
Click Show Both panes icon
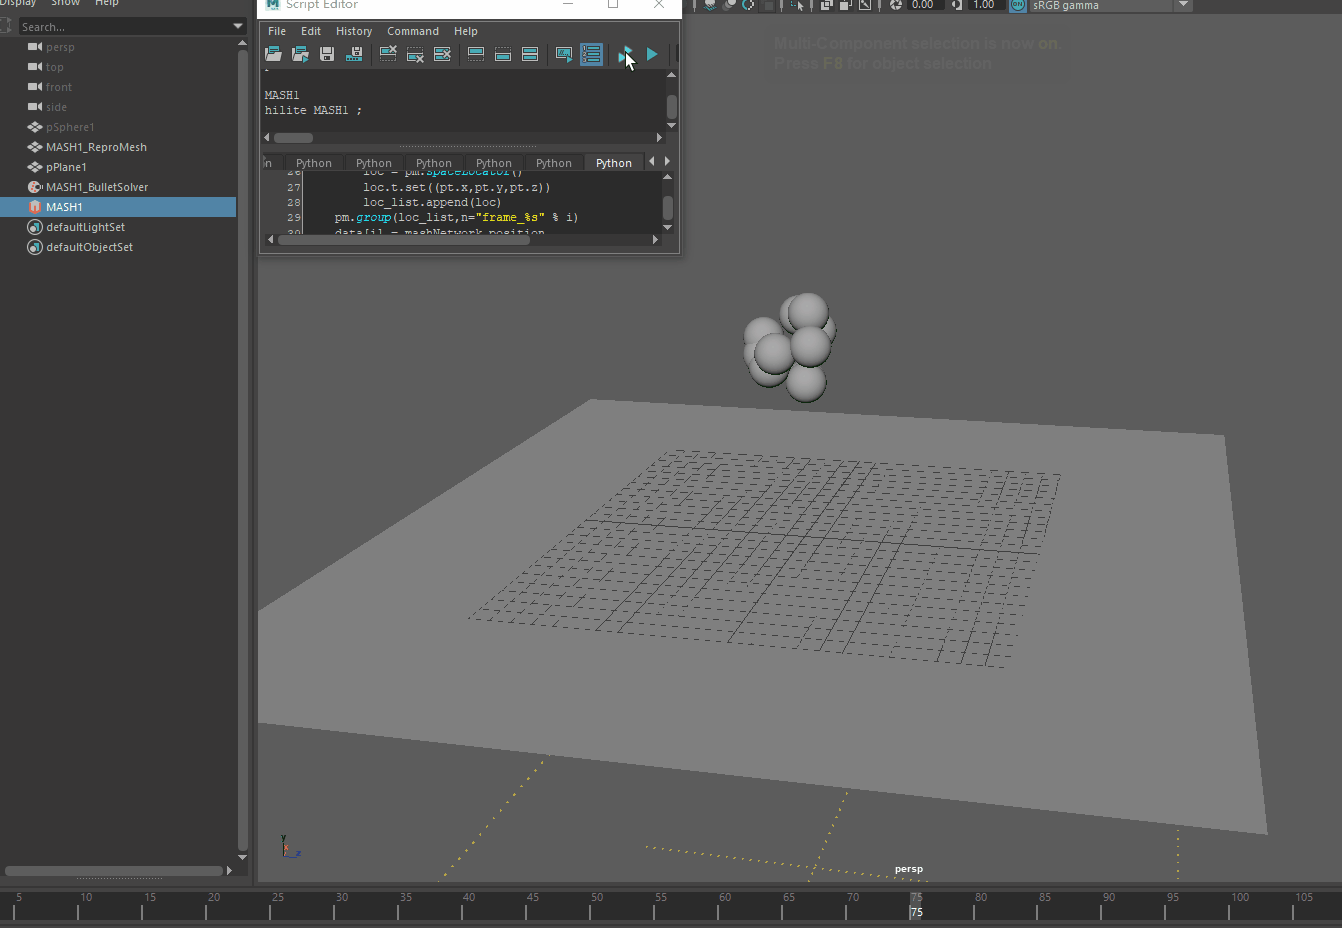point(530,54)
